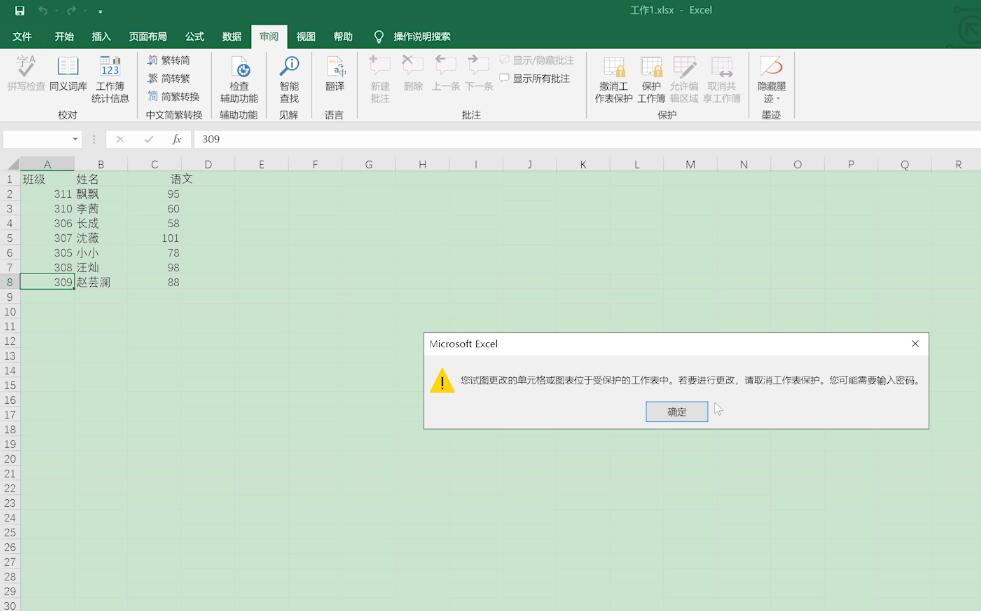Viewport: 981px width, 611px height.
Task: Click the Undo arrow in the quick access toolbar
Action: [x=43, y=11]
